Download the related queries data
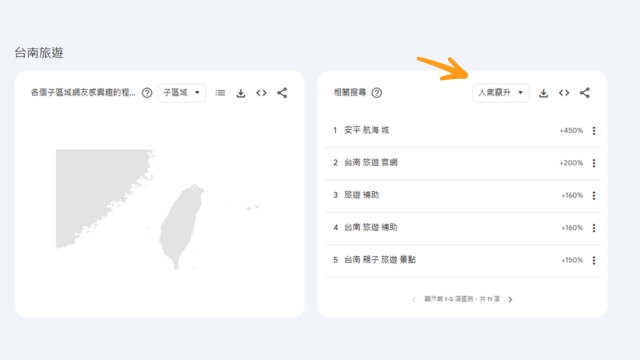Image resolution: width=640 pixels, height=360 pixels. pos(543,93)
